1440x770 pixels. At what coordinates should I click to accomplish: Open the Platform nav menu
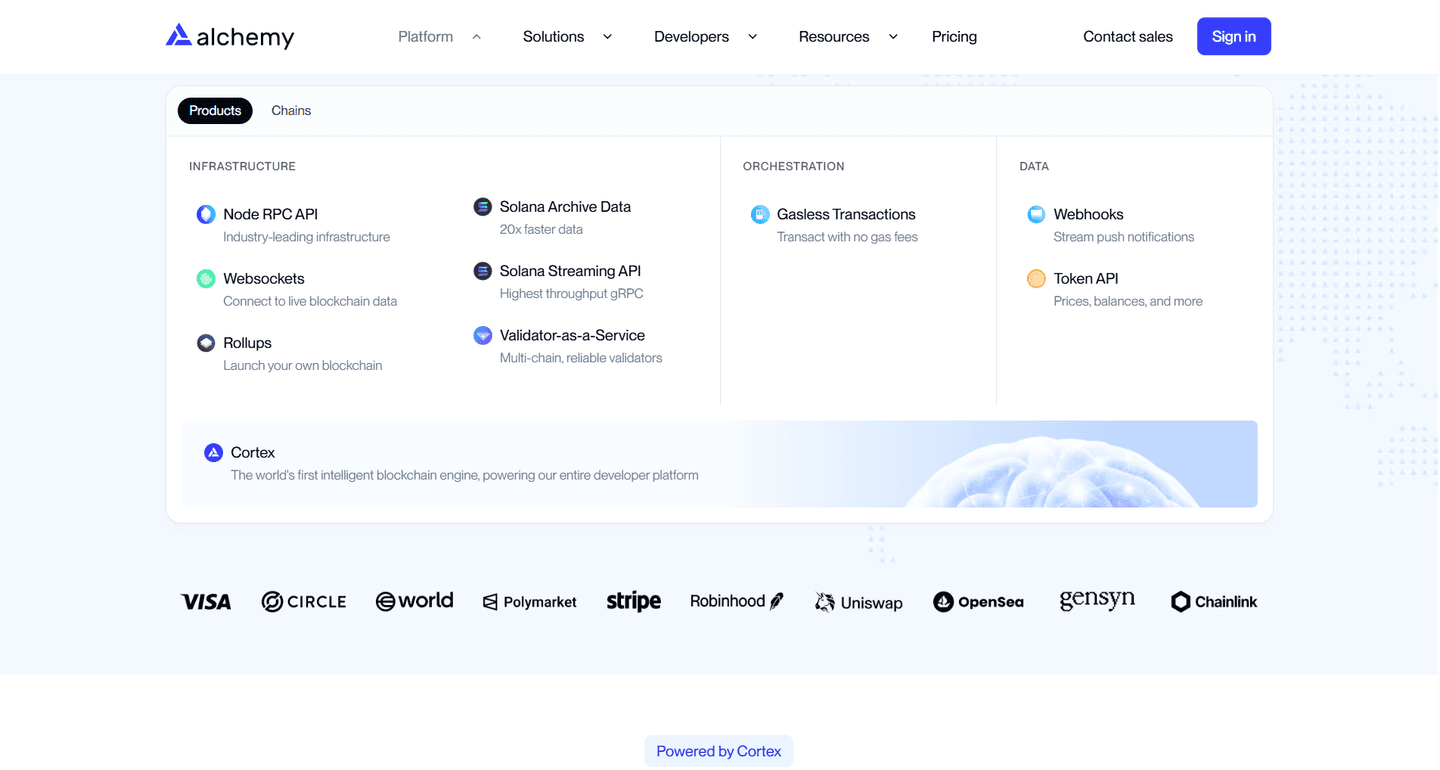(426, 37)
